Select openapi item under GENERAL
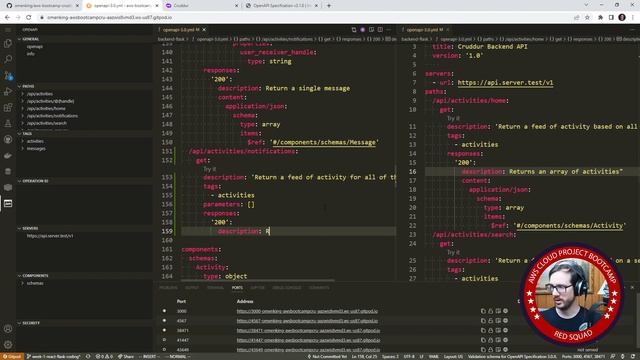The image size is (640, 360). pos(35,47)
